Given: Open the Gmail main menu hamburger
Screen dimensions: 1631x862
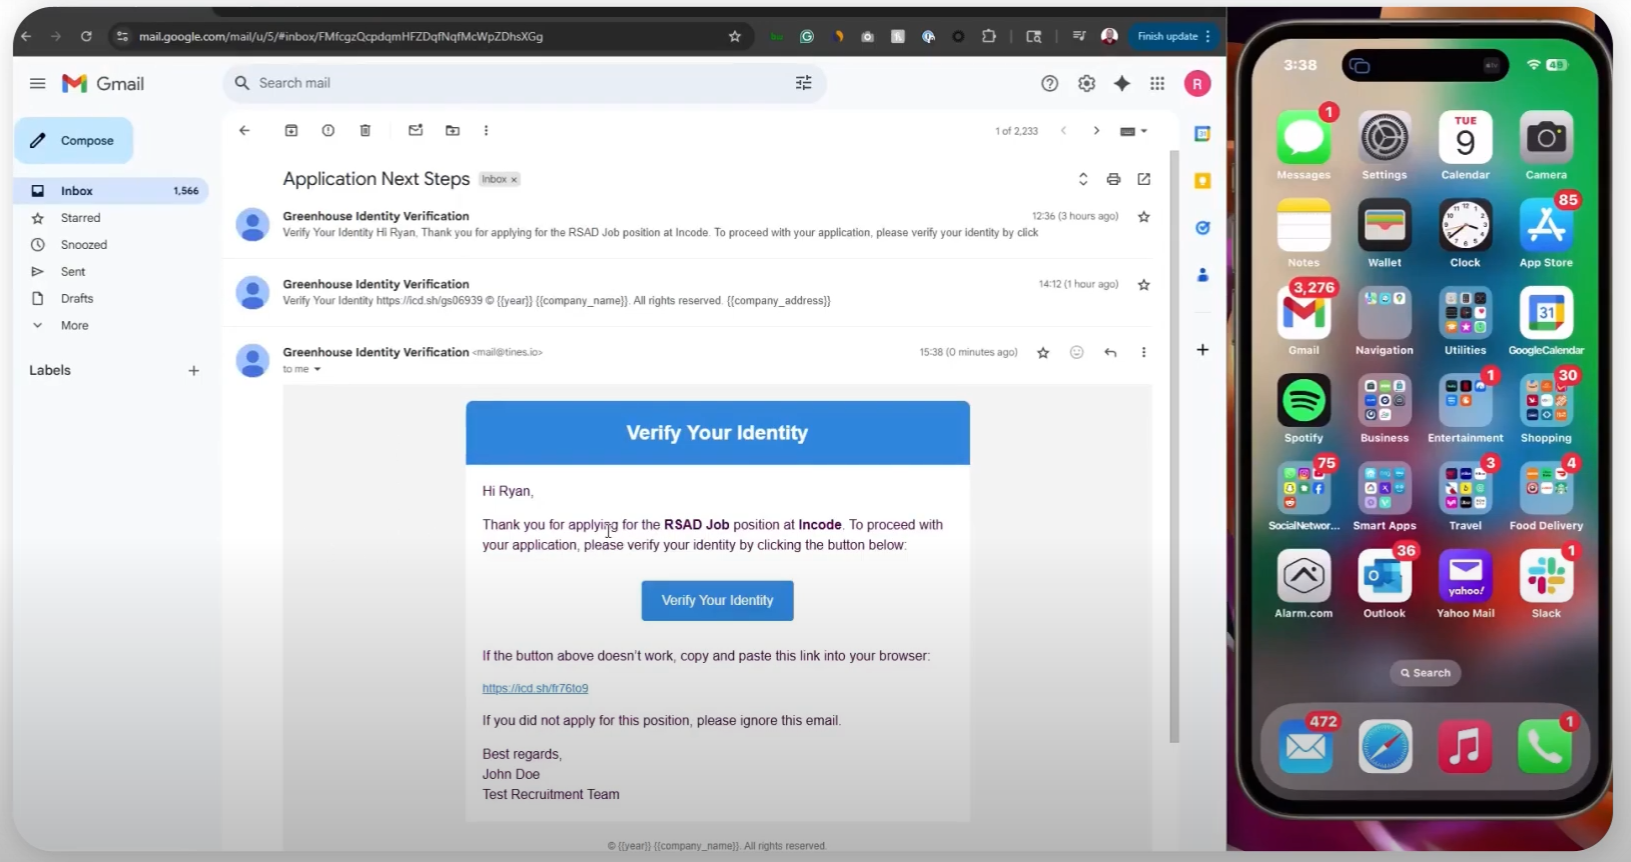Looking at the screenshot, I should 37,84.
